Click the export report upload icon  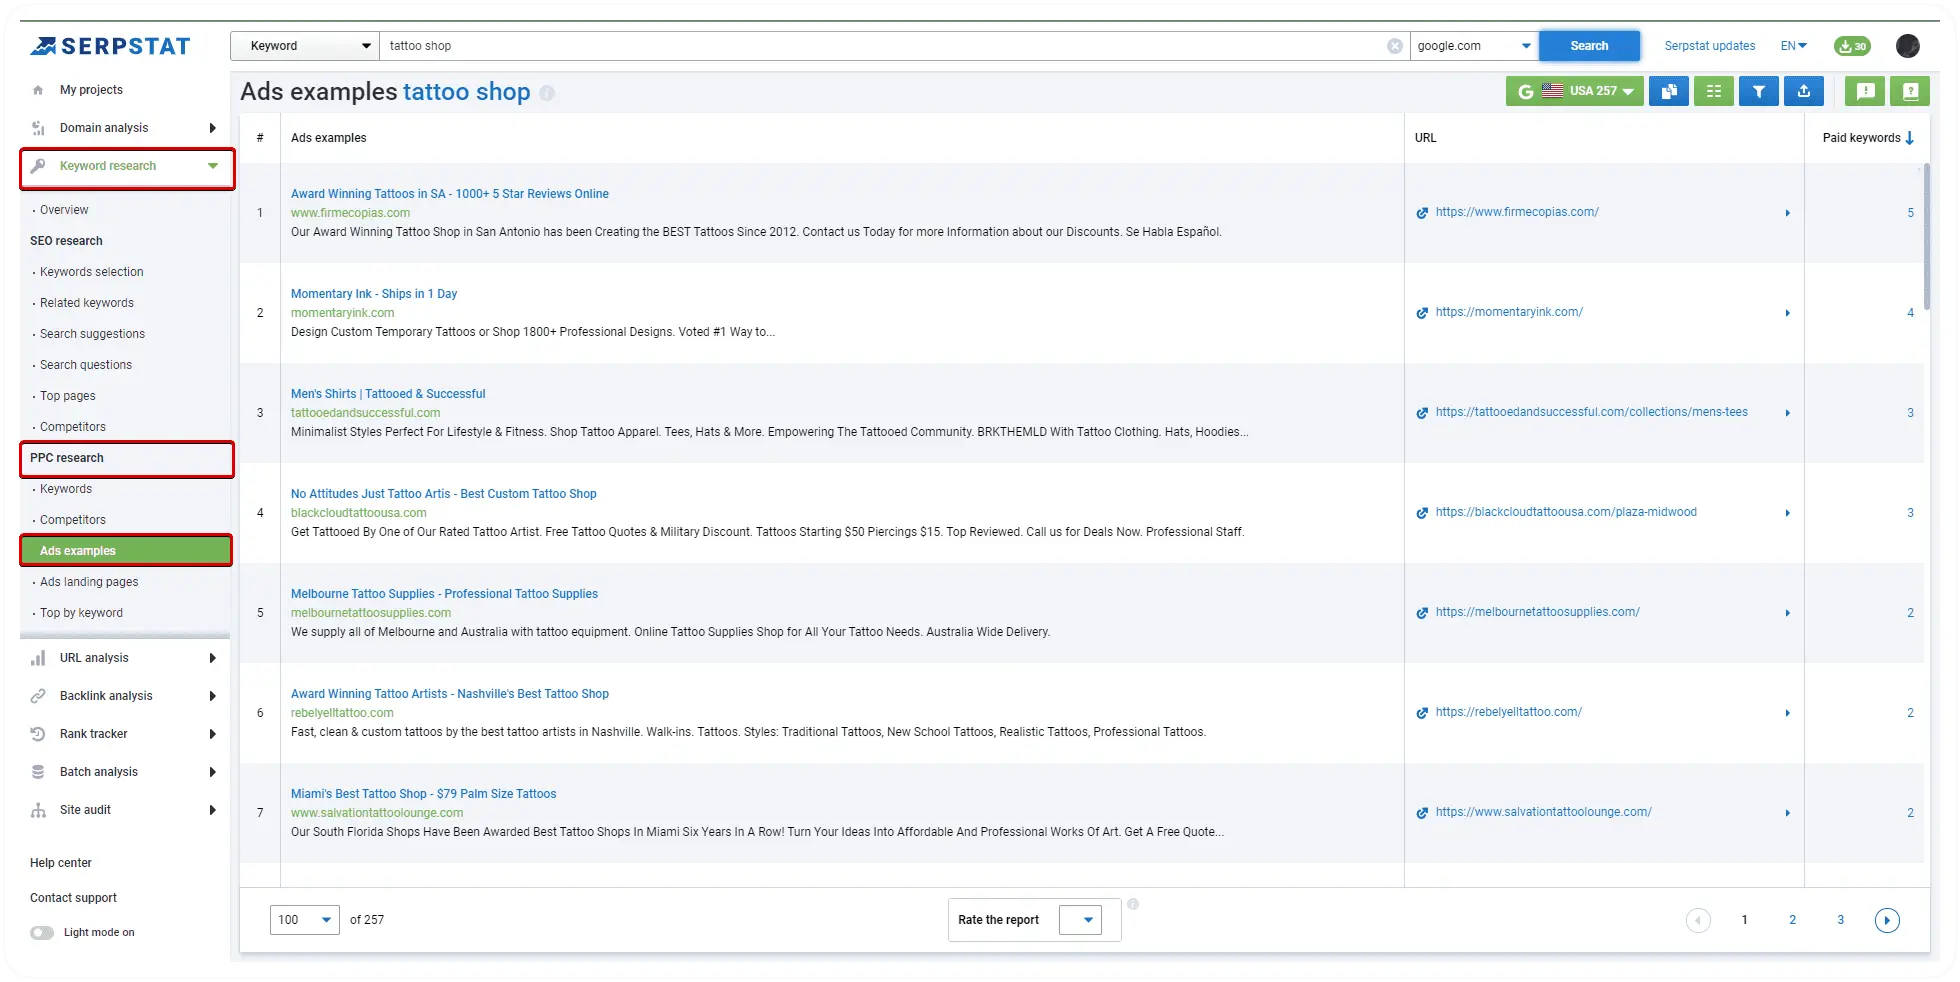coord(1804,91)
